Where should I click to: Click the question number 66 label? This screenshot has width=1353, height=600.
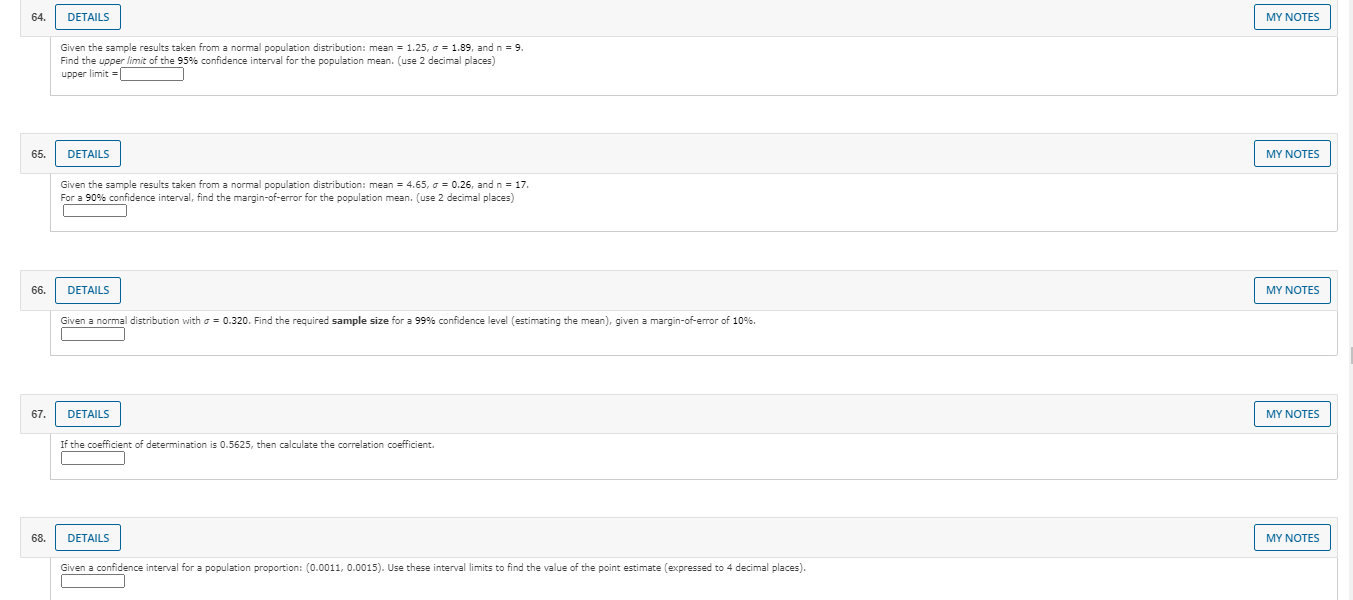pos(36,290)
